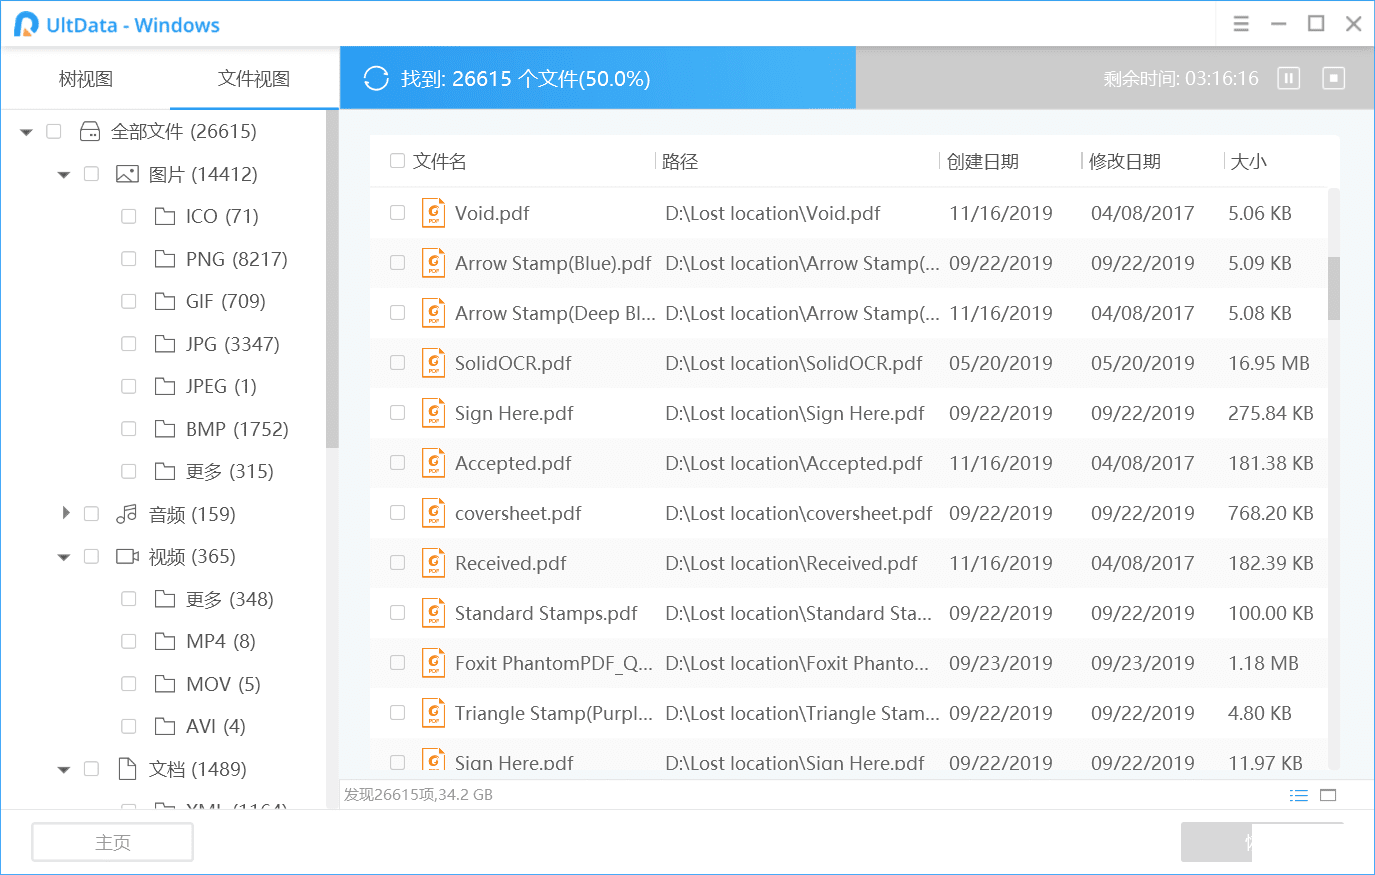Tick the checkbox for Void.pdf
This screenshot has height=875, width=1375.
coord(397,213)
